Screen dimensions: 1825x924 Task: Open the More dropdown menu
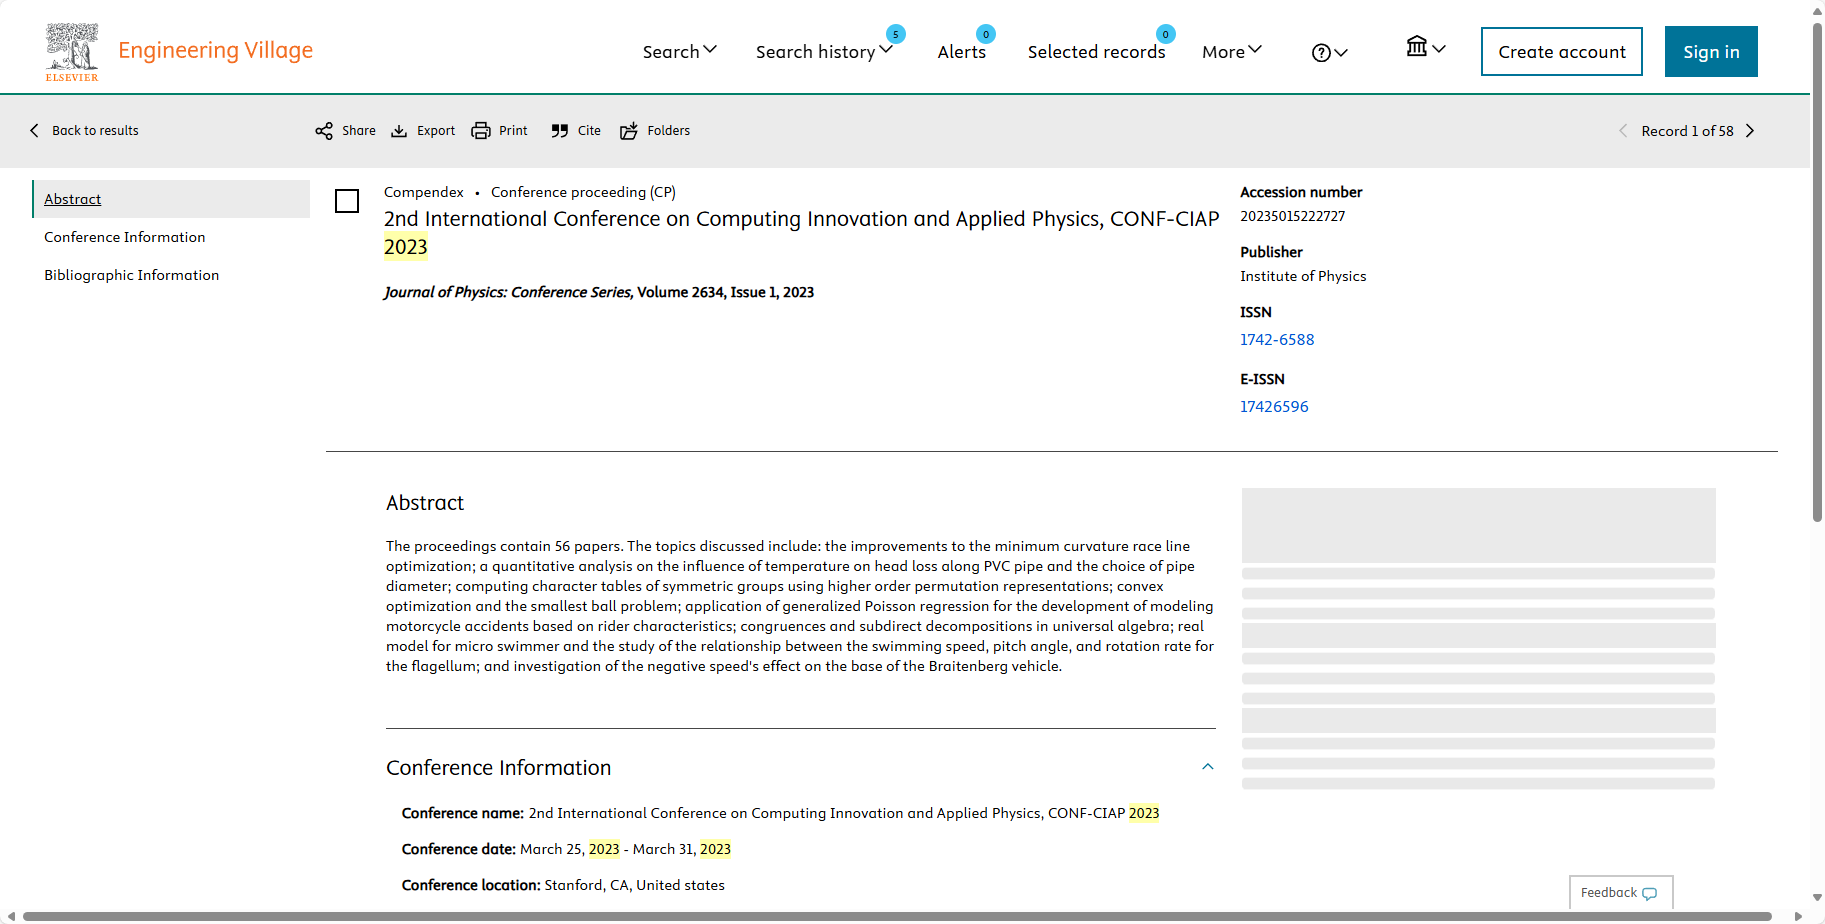pos(1231,52)
